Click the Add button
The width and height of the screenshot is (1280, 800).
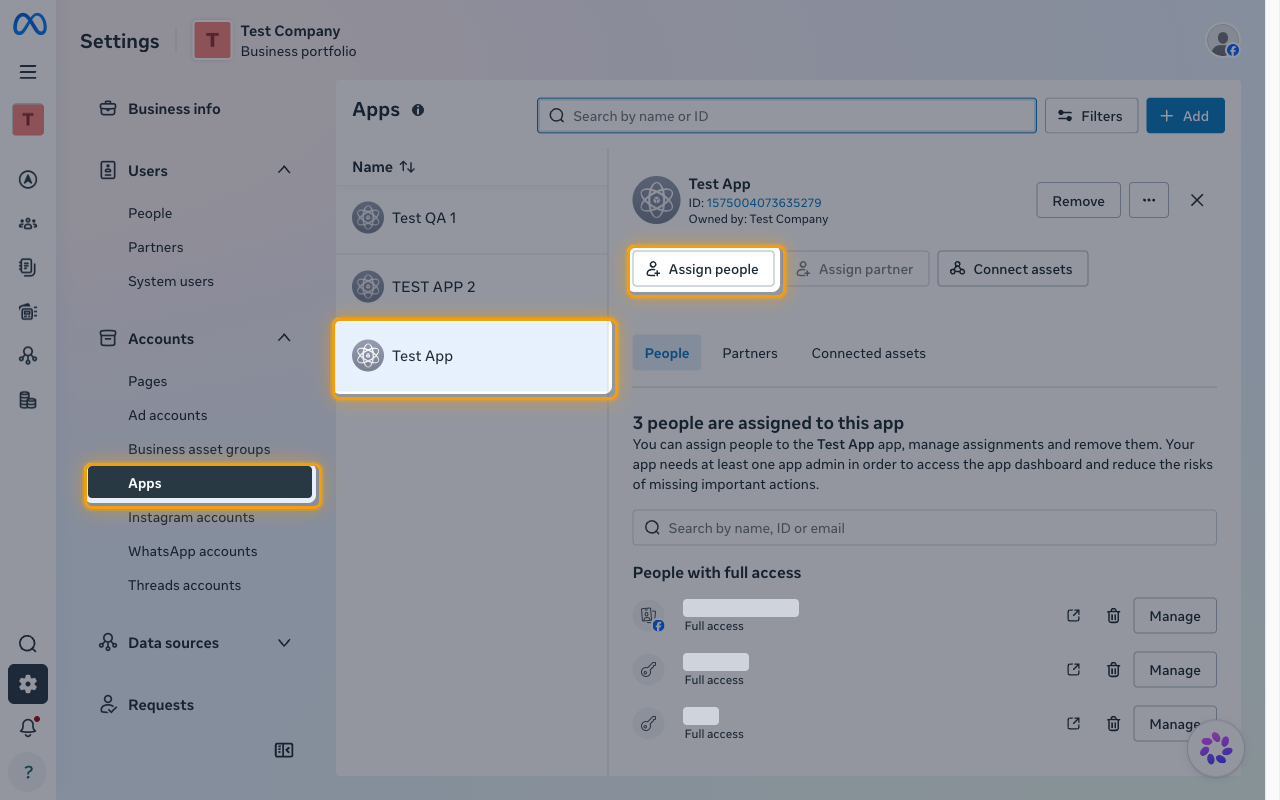click(1185, 116)
